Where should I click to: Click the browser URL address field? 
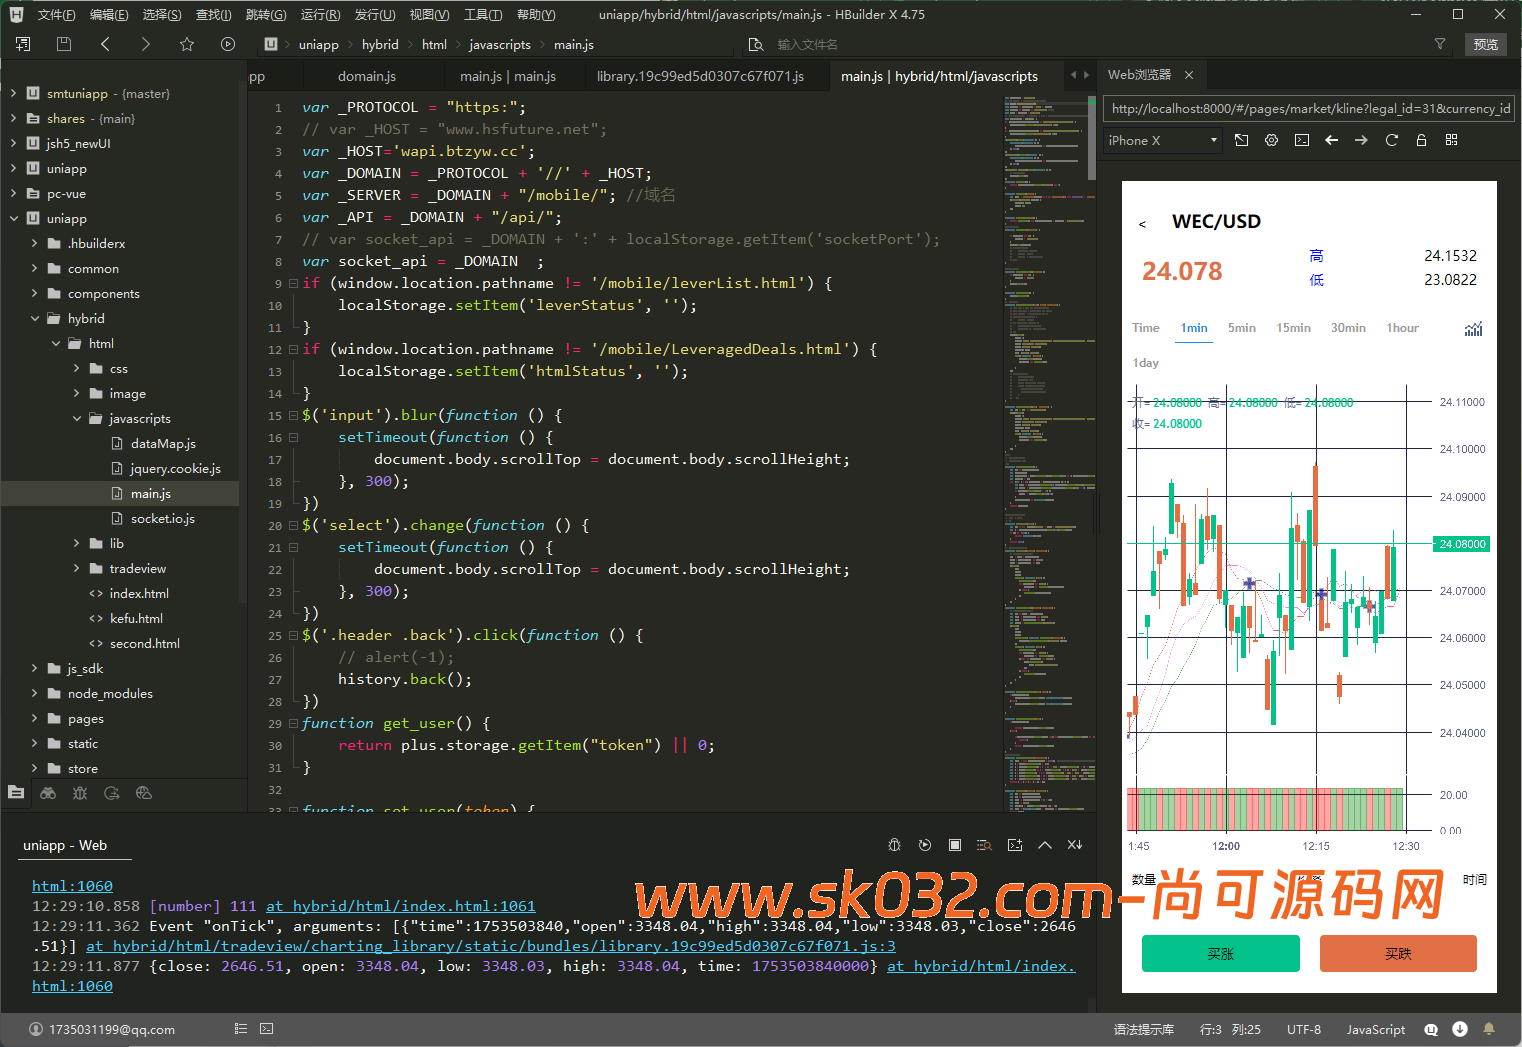point(1308,108)
